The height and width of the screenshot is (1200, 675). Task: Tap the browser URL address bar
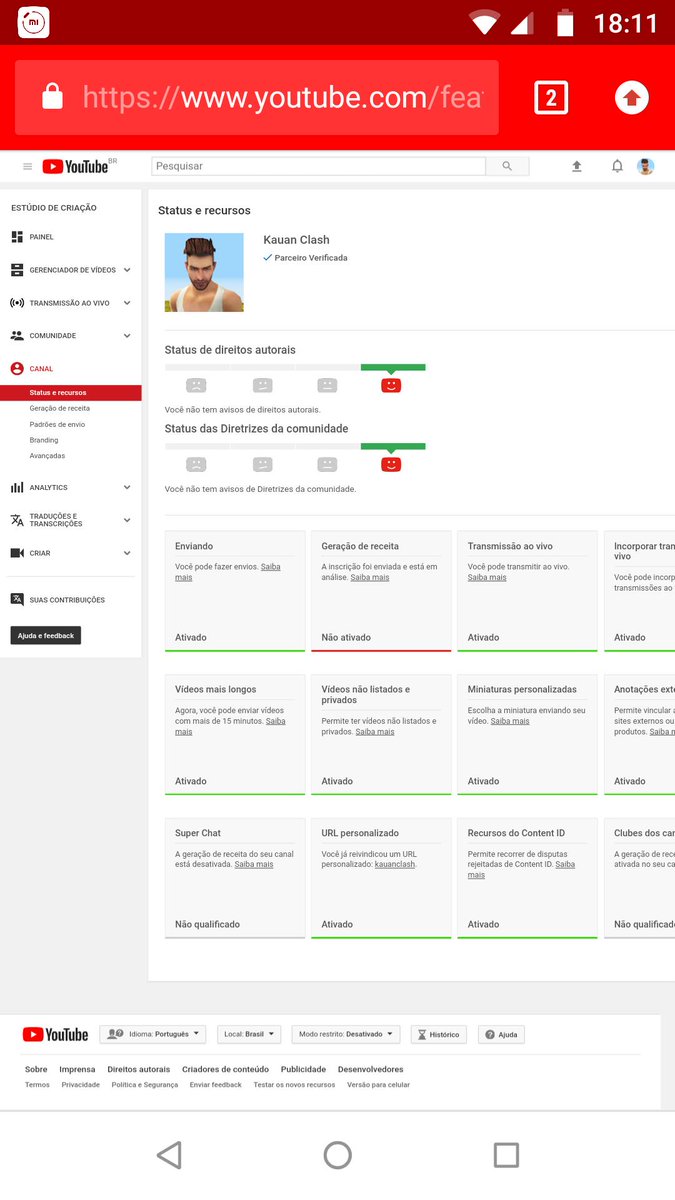257,97
